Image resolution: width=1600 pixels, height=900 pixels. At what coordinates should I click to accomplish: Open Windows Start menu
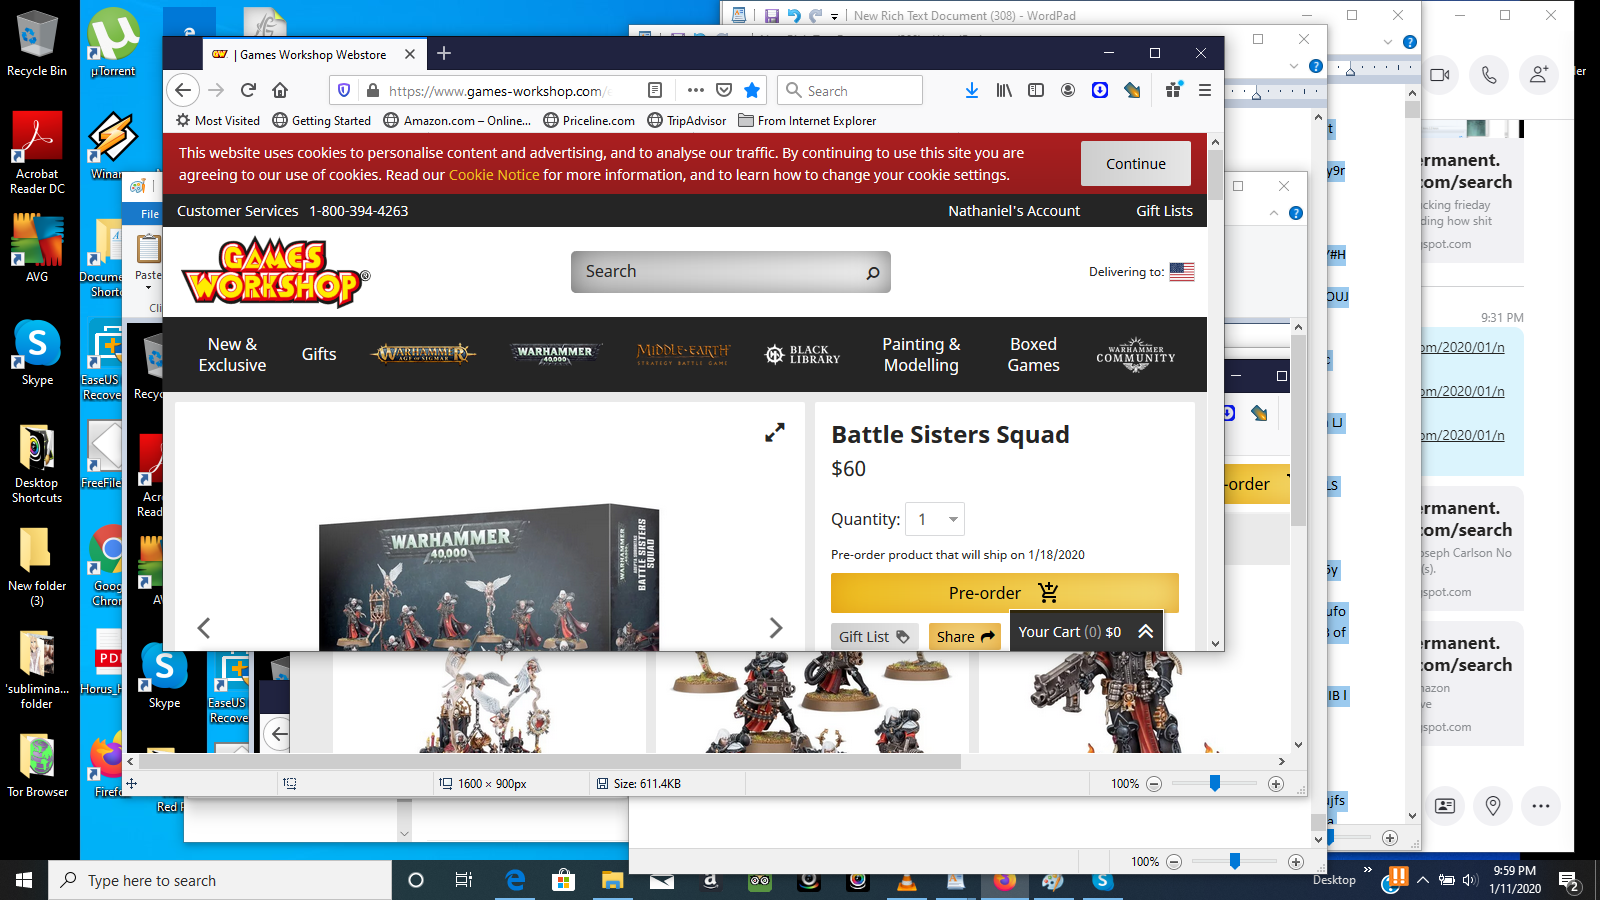[x=24, y=880]
